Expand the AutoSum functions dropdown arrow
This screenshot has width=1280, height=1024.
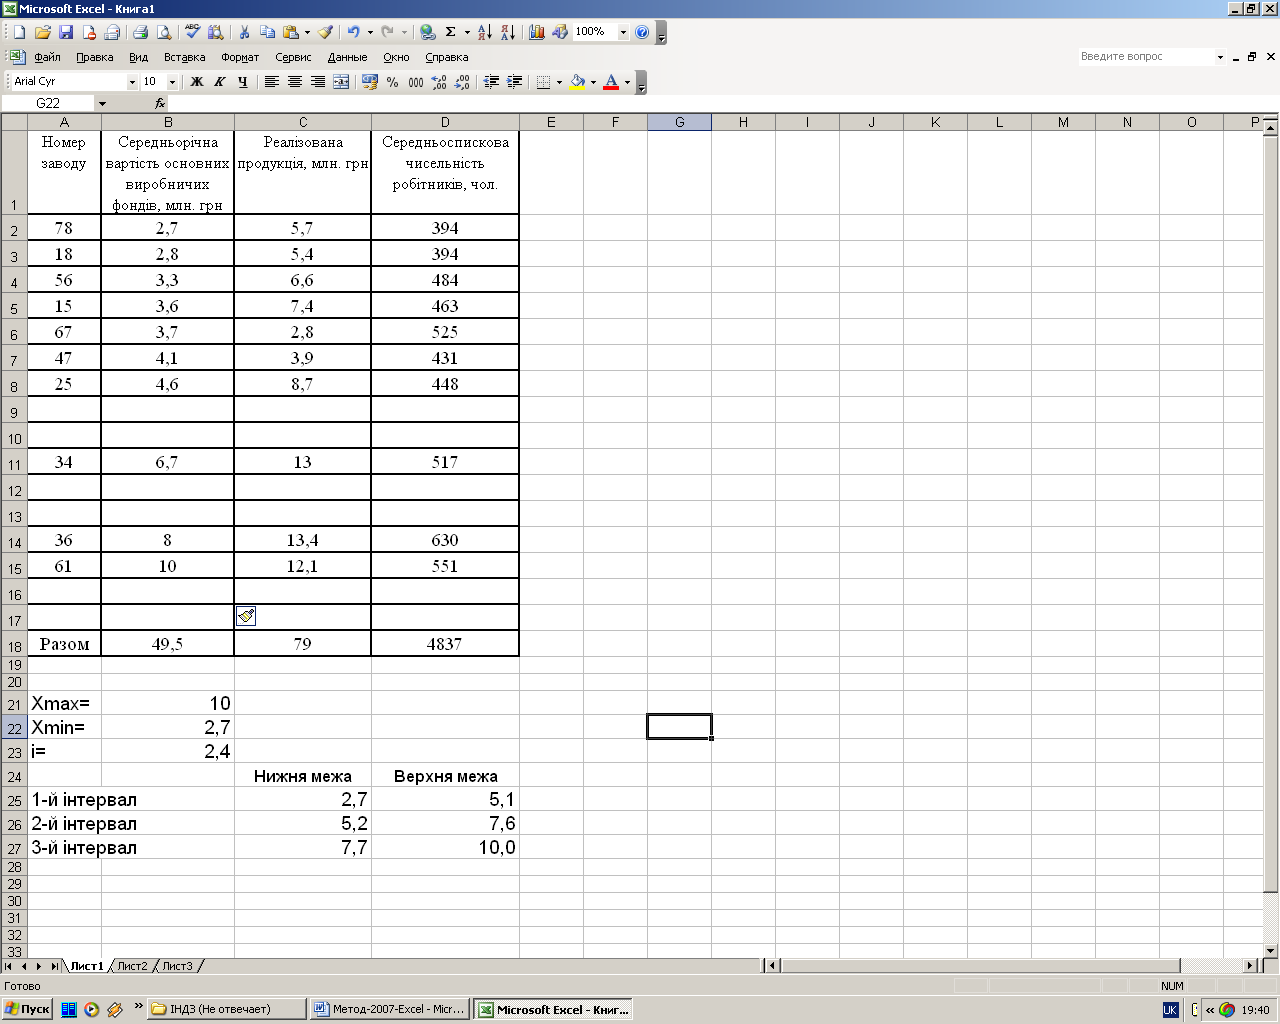click(467, 32)
